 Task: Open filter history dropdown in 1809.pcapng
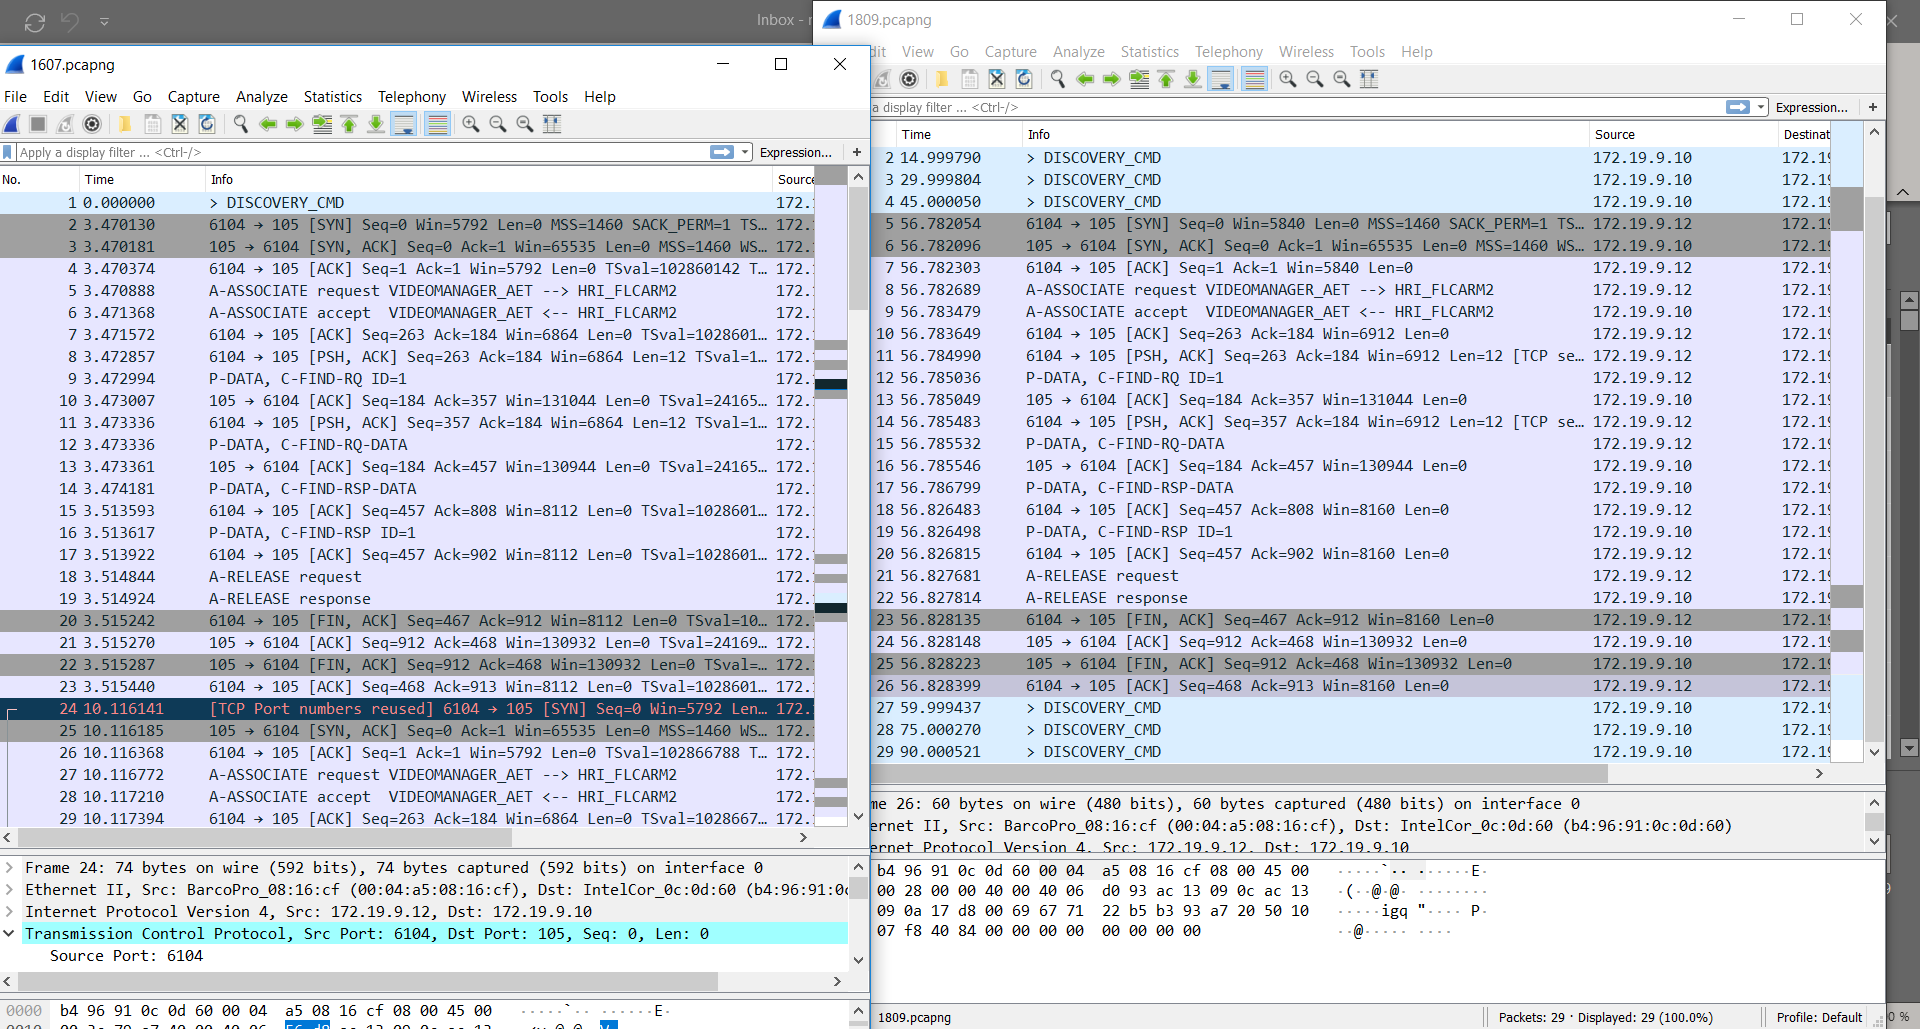(x=1761, y=107)
